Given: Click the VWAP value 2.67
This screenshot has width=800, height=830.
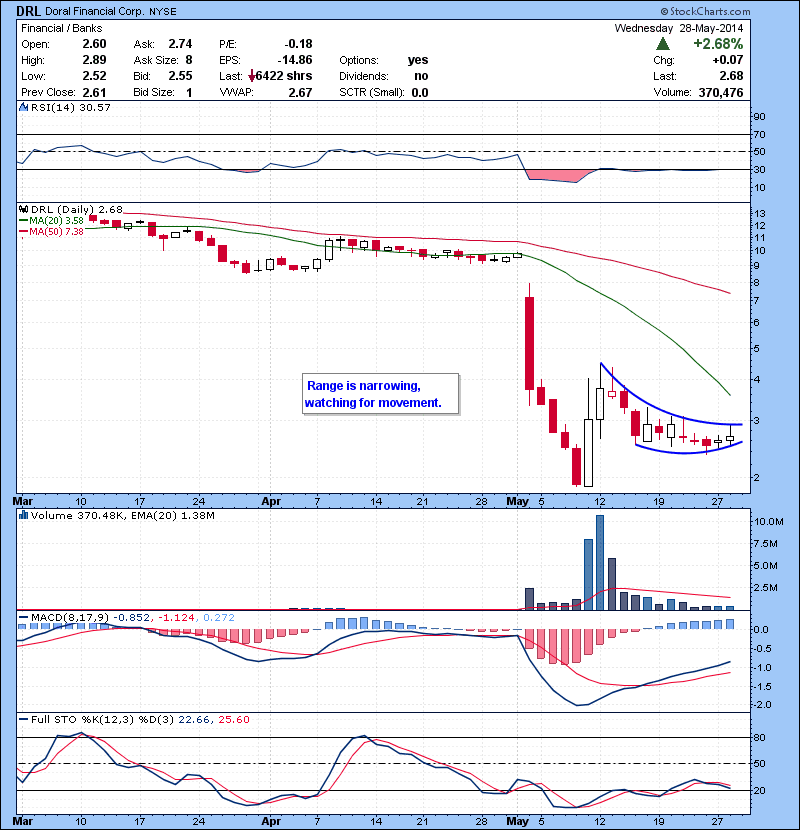Looking at the screenshot, I should [300, 92].
